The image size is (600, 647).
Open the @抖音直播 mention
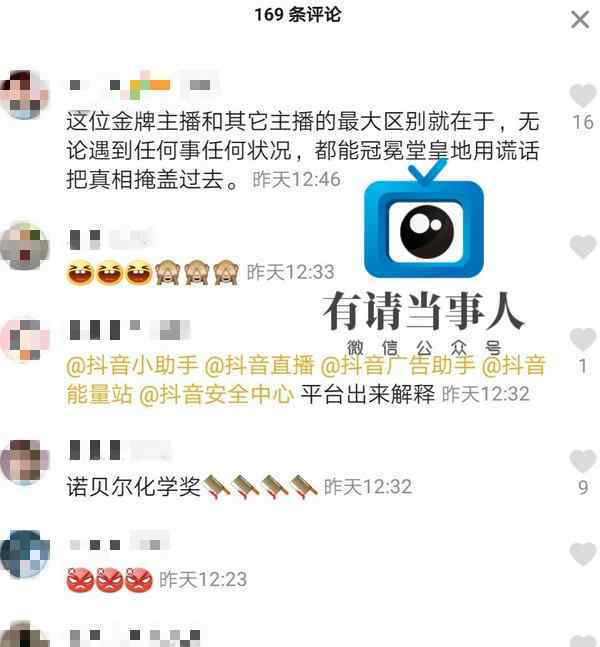pyautogui.click(x=259, y=366)
